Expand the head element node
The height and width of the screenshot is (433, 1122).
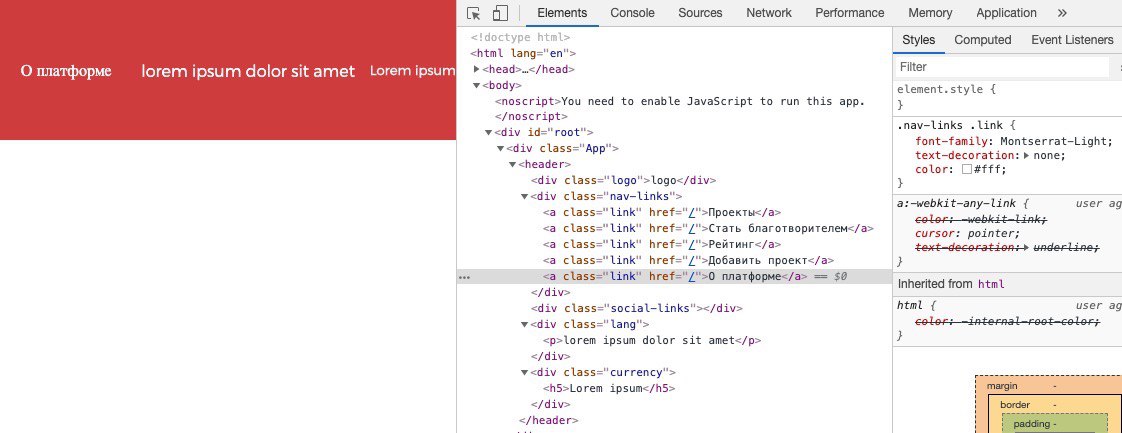(x=477, y=69)
